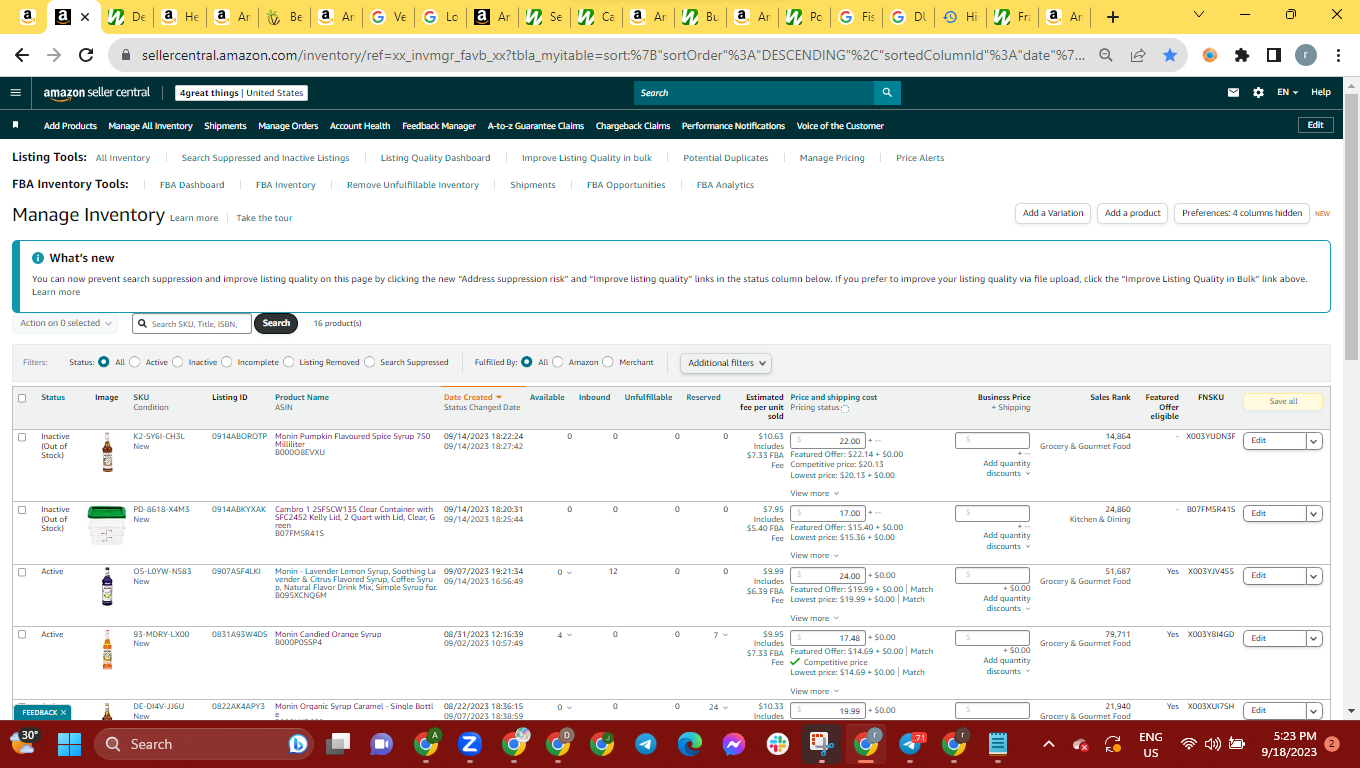Click Take the tour link
This screenshot has width=1360, height=768.
pyautogui.click(x=264, y=218)
